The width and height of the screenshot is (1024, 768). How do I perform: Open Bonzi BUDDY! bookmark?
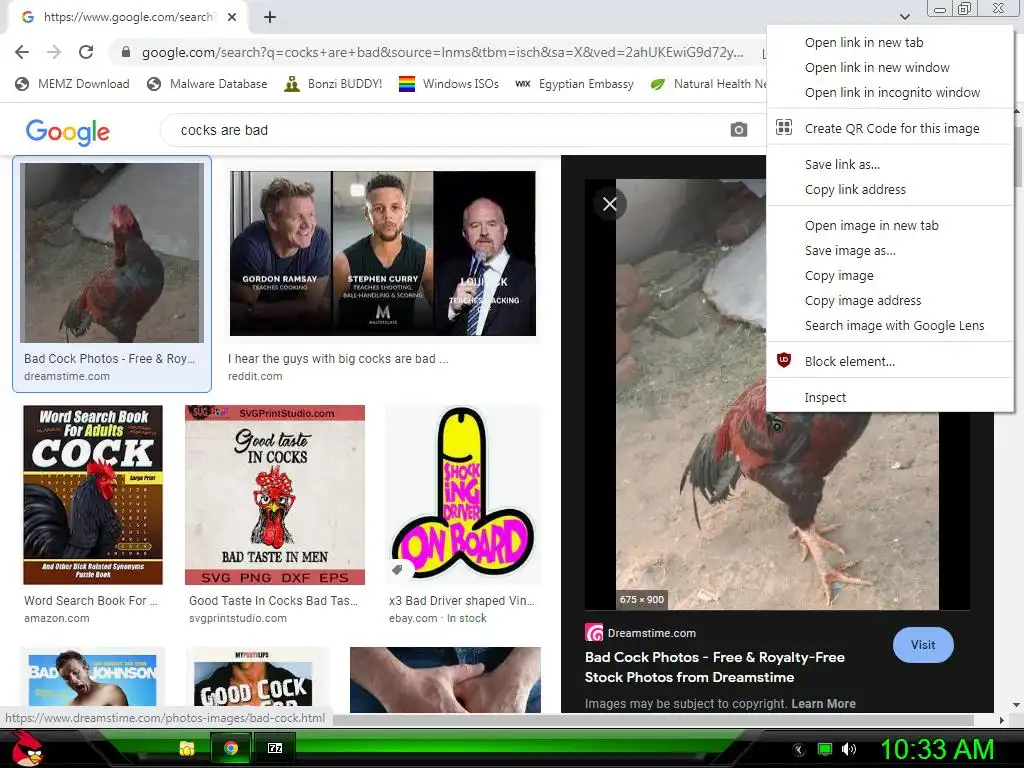click(333, 84)
